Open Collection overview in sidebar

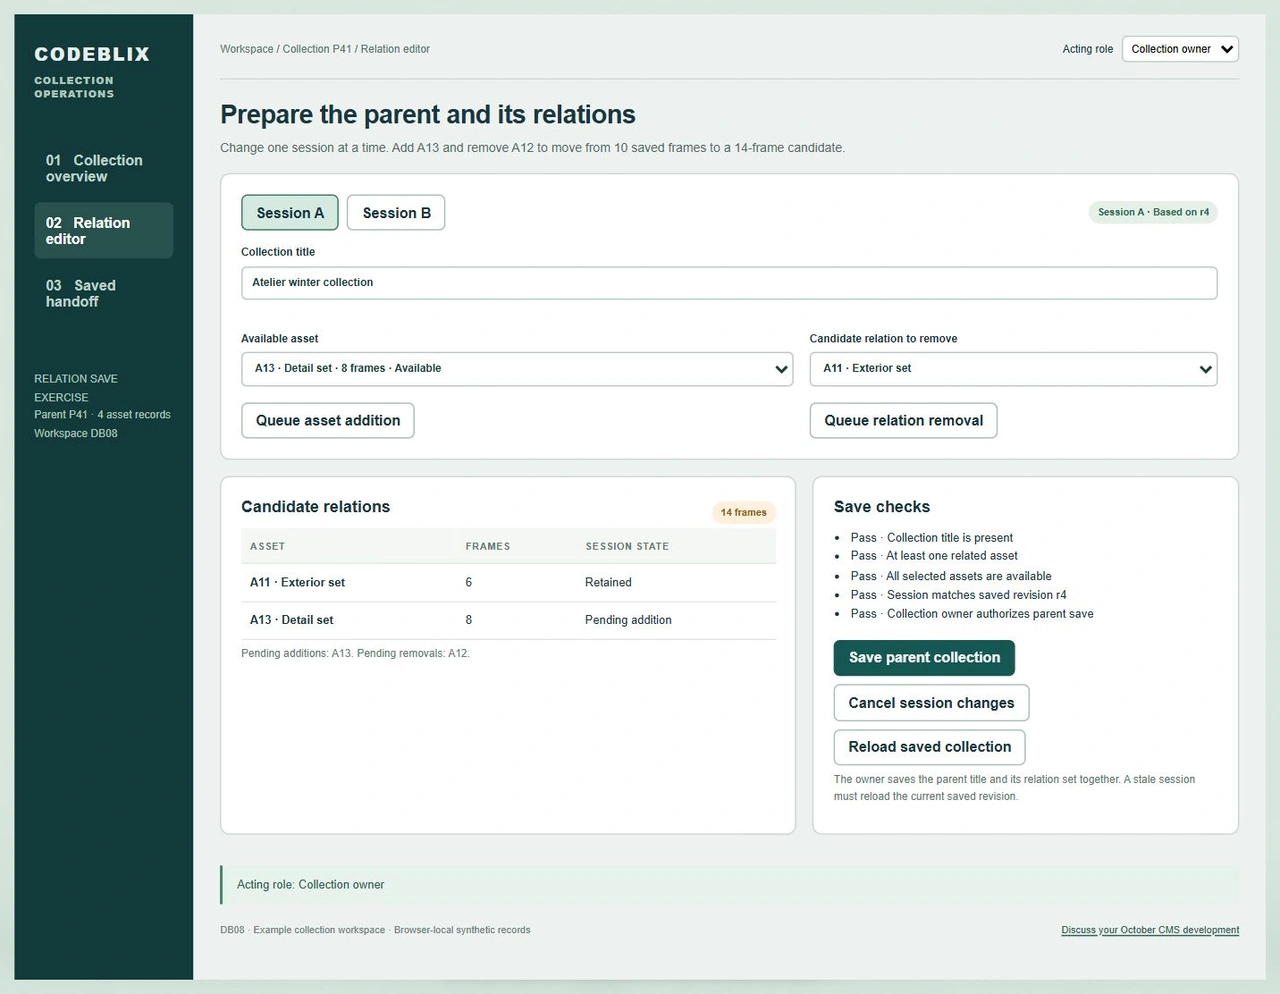tap(103, 168)
